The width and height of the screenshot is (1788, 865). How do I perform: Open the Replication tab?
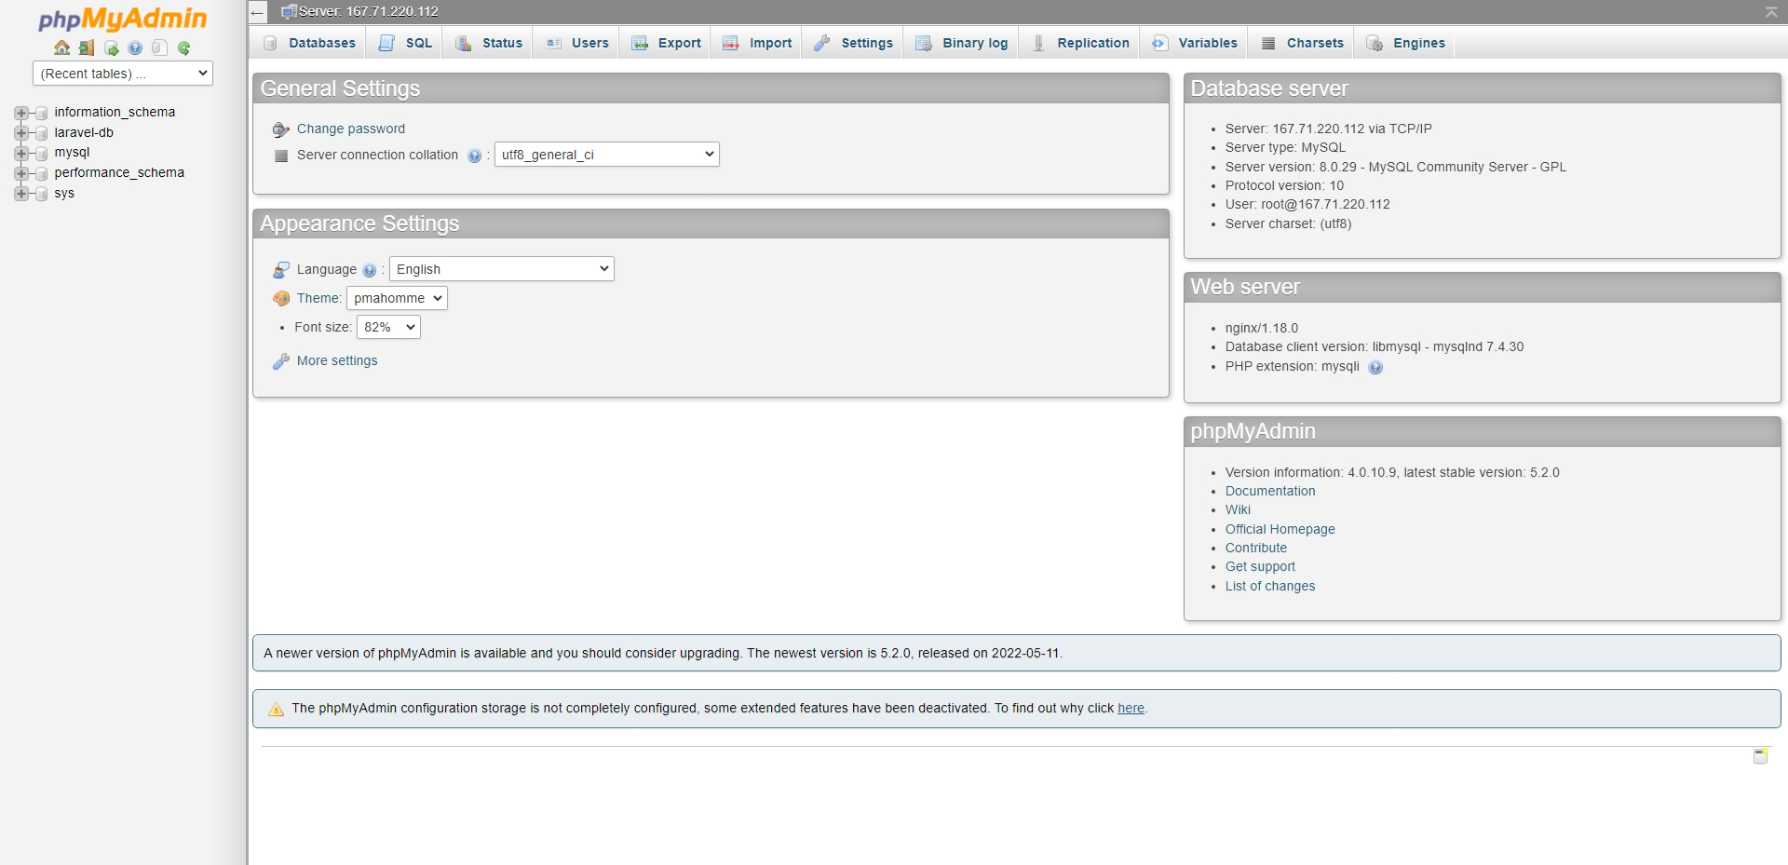(1080, 43)
